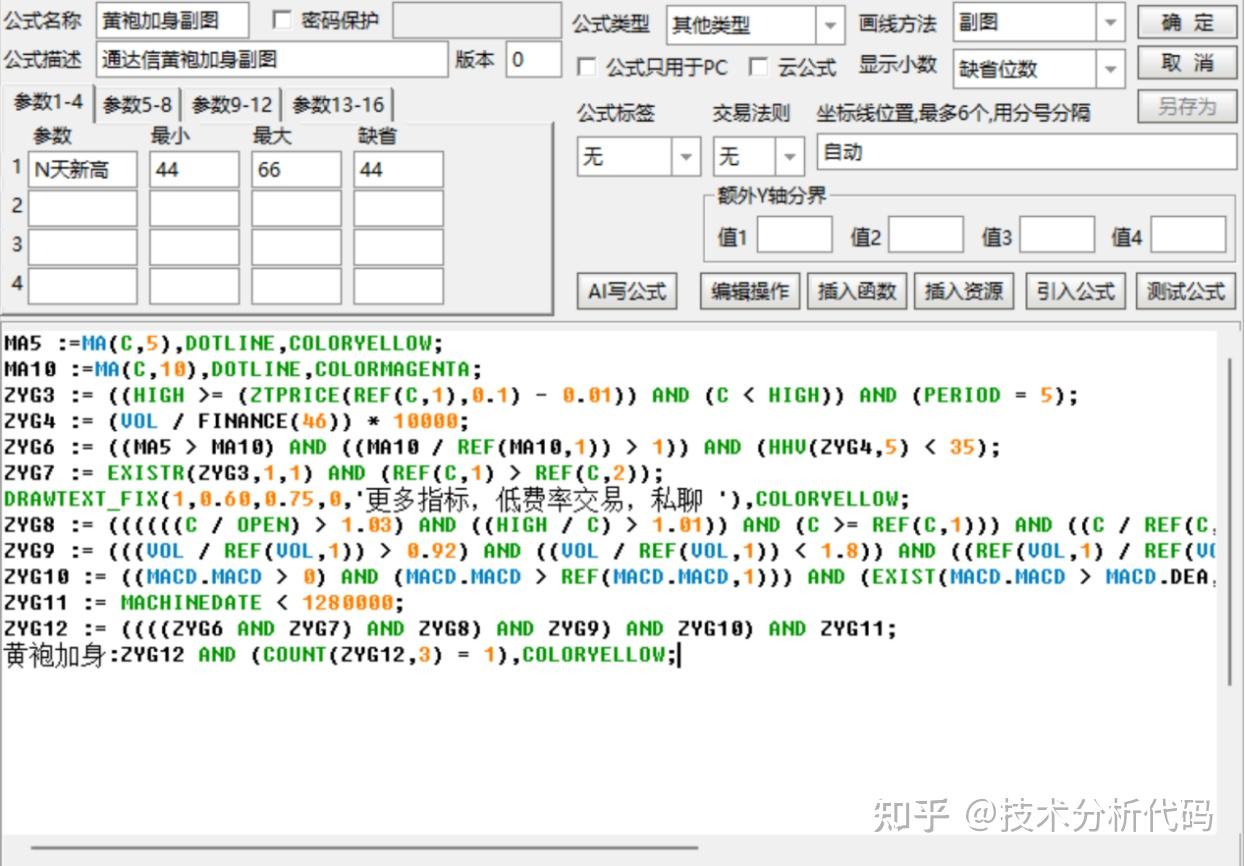
Task: Click parameter 2 name field
Action: (x=82, y=208)
